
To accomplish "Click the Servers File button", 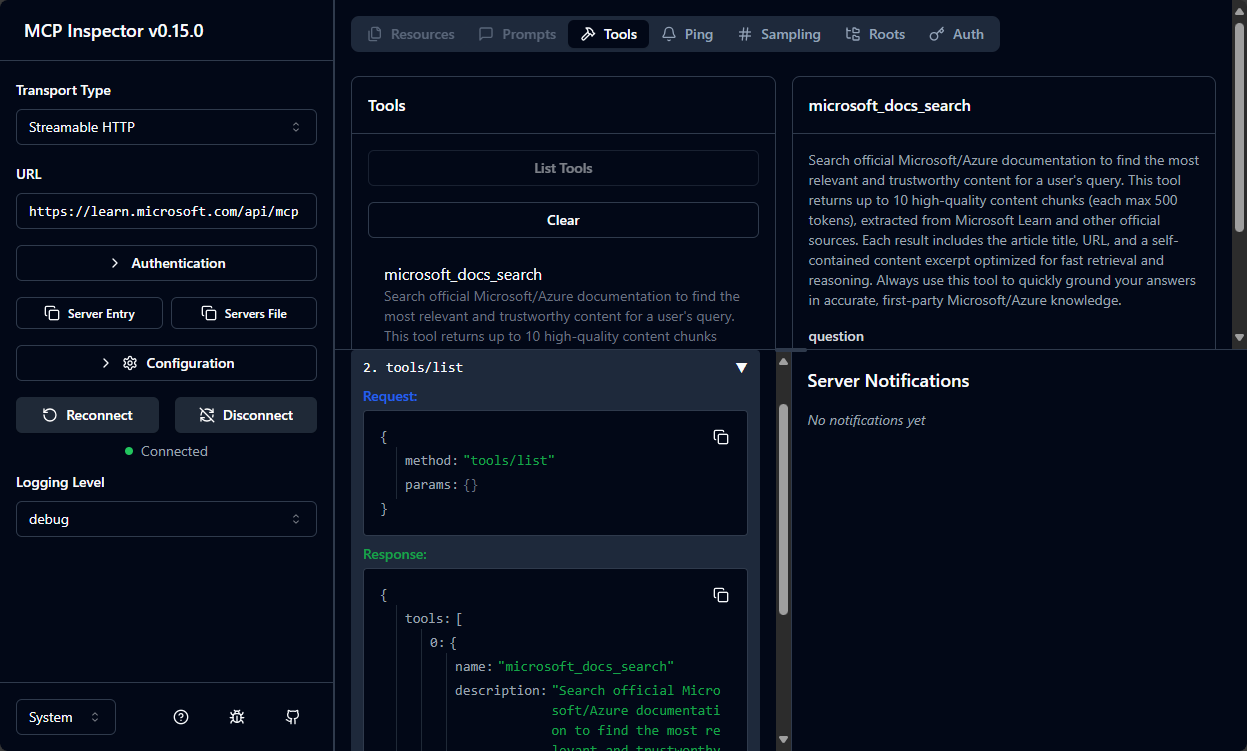I will [x=244, y=313].
